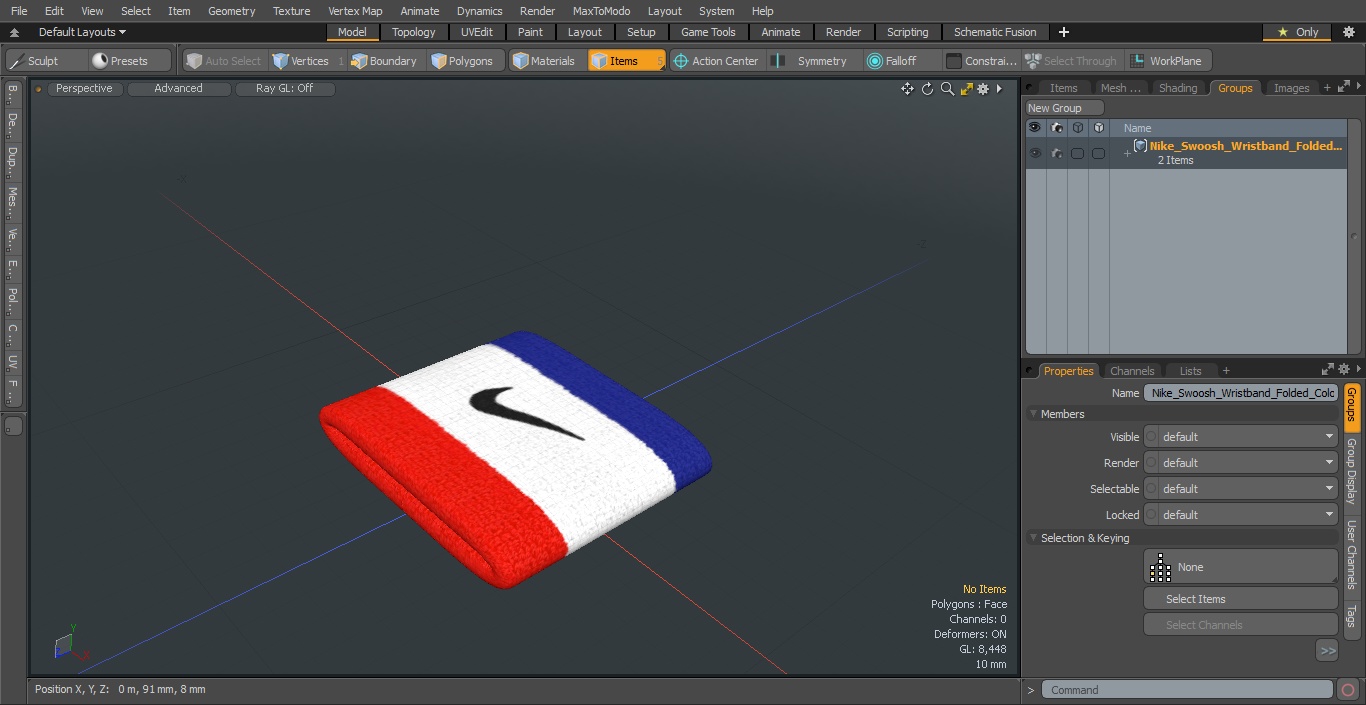Click the viewport rotate icon
Viewport: 1366px width, 705px height.
[x=927, y=89]
